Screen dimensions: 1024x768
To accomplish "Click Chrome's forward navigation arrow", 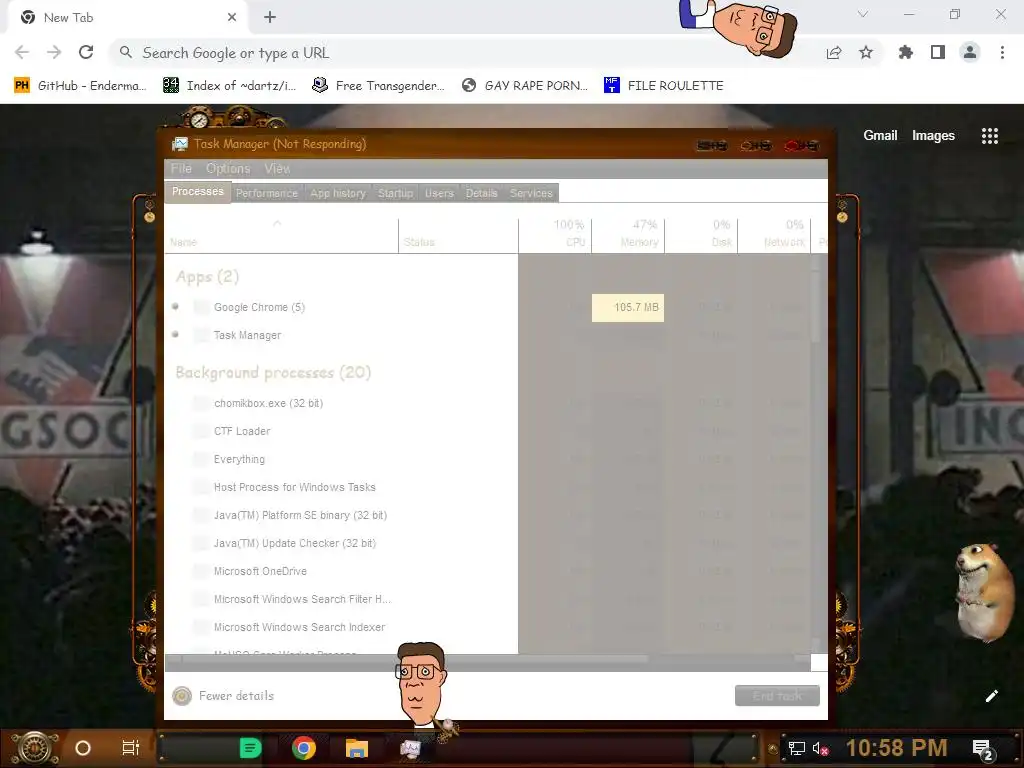I will pyautogui.click(x=54, y=52).
